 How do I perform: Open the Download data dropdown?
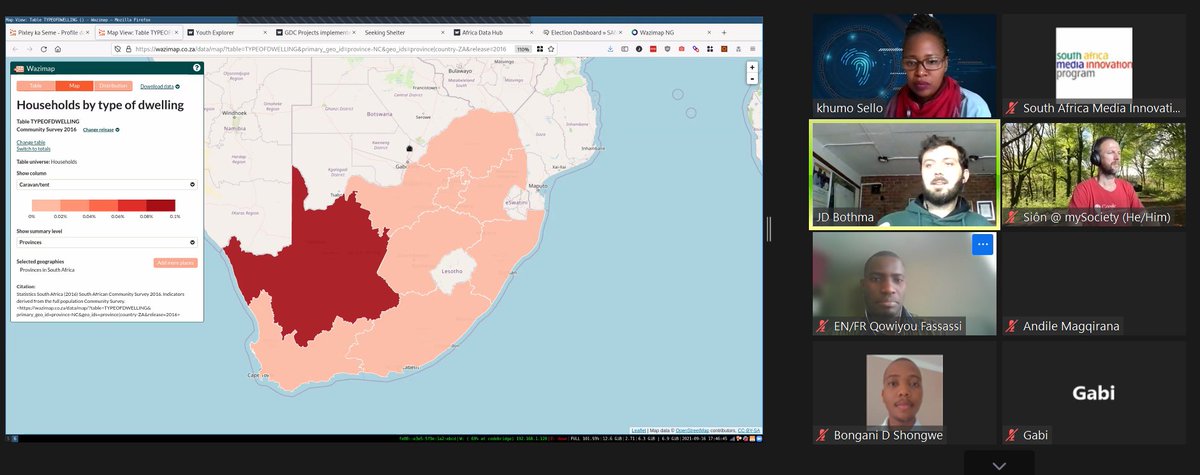click(x=159, y=87)
